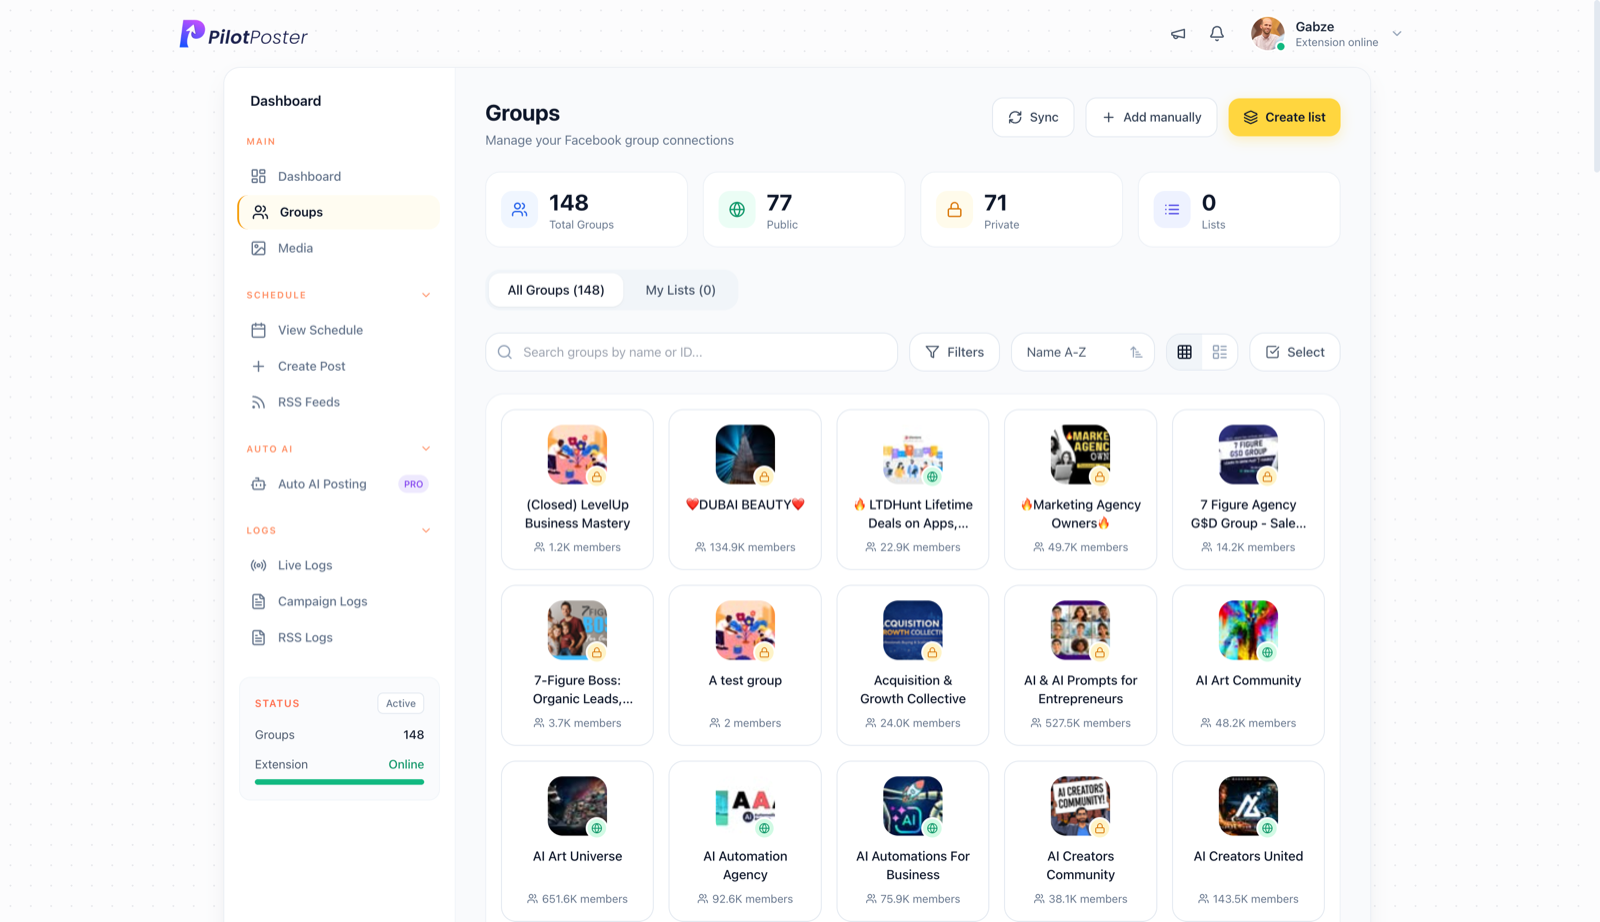Enable Select mode
Image resolution: width=1600 pixels, height=922 pixels.
coord(1295,352)
